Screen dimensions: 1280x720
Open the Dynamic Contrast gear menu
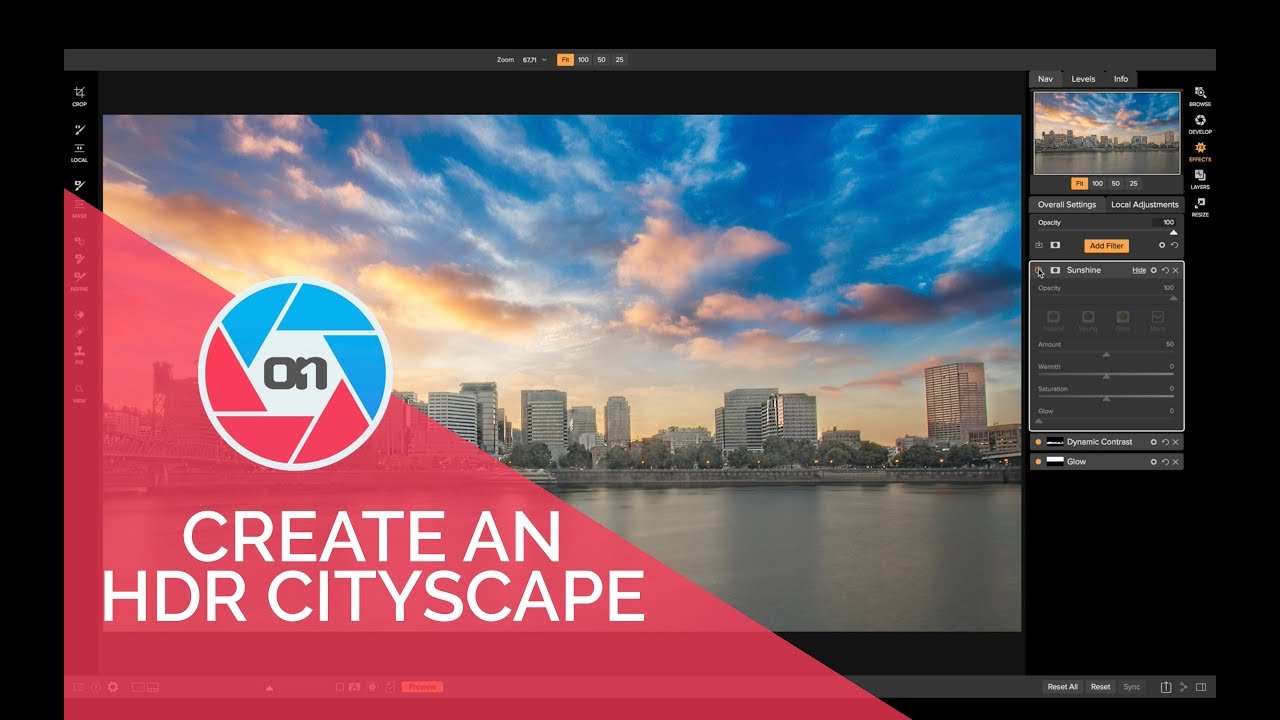[x=1154, y=442]
